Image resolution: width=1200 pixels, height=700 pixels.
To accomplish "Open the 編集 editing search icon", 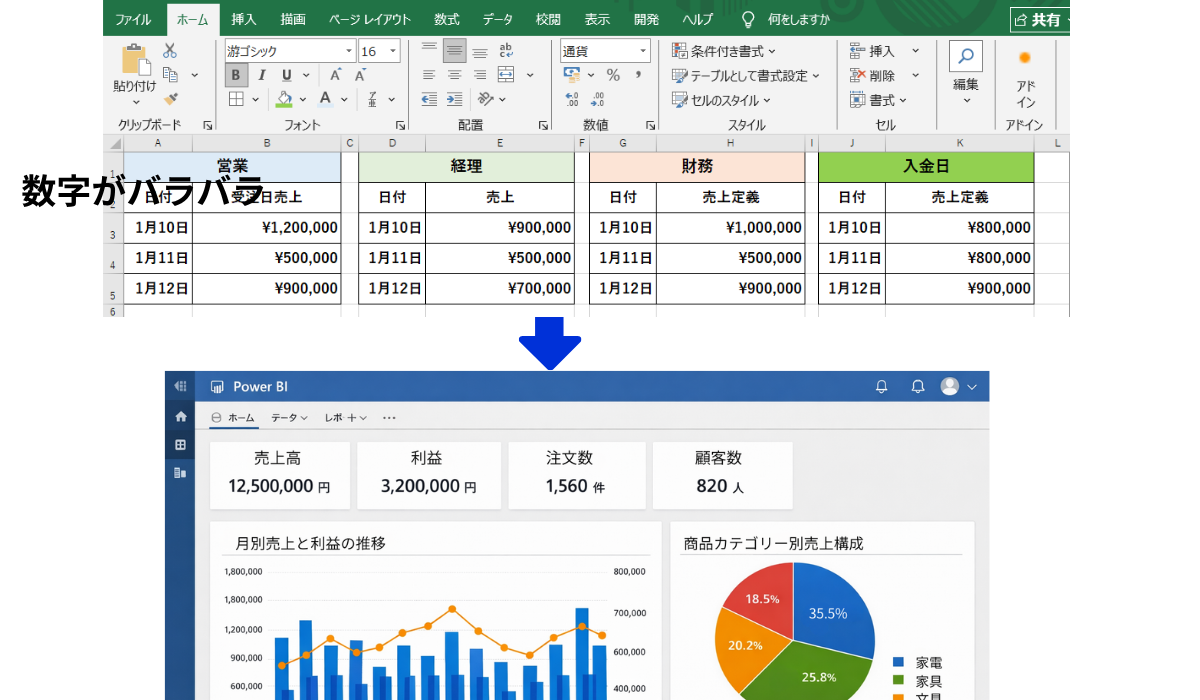I will 966,57.
